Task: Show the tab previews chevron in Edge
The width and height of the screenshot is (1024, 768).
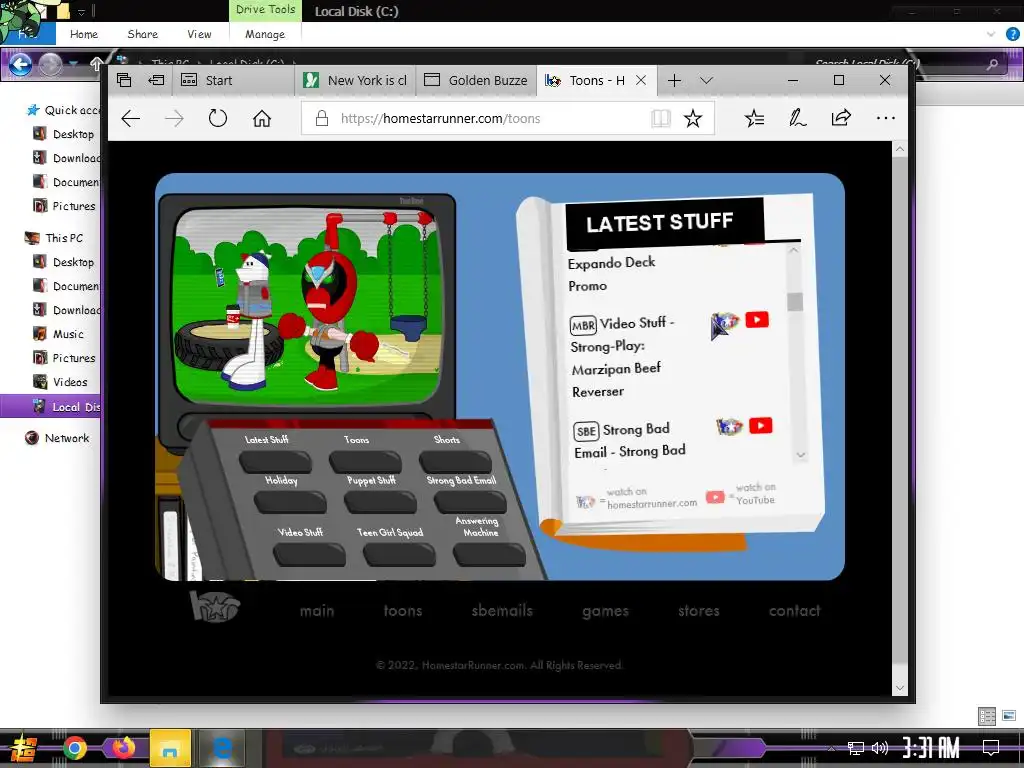Action: pos(706,80)
